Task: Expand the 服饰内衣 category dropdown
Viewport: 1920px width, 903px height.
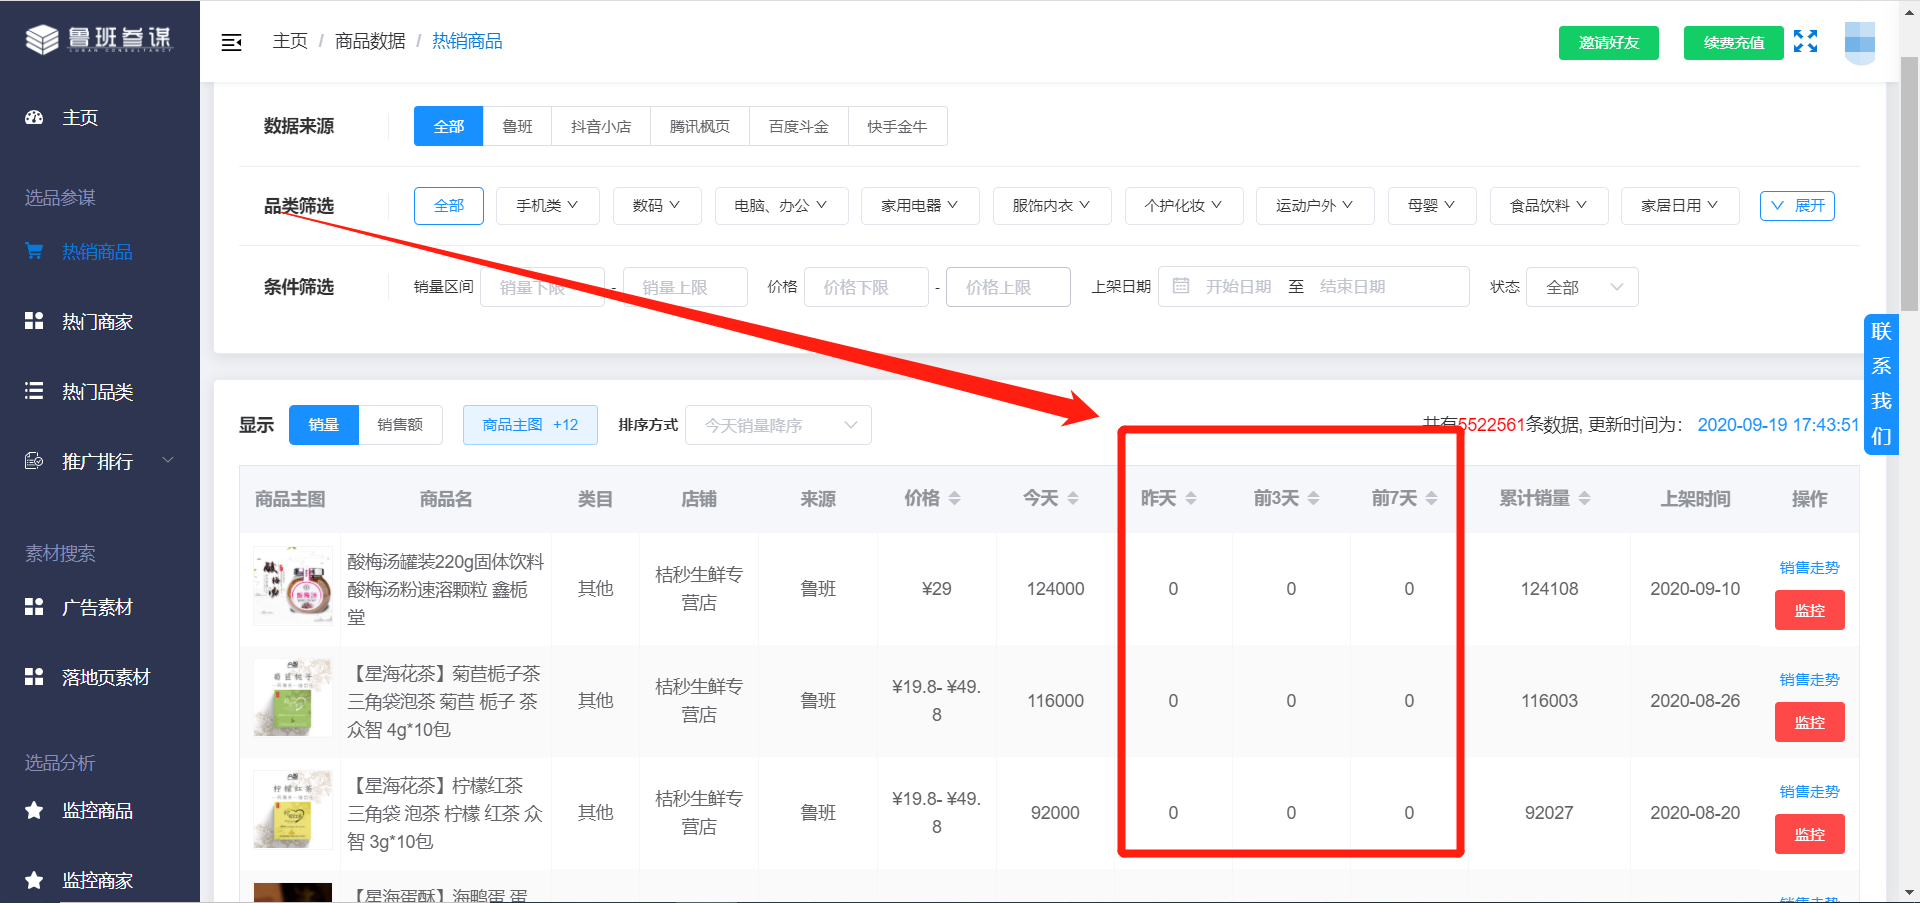Action: 1052,206
